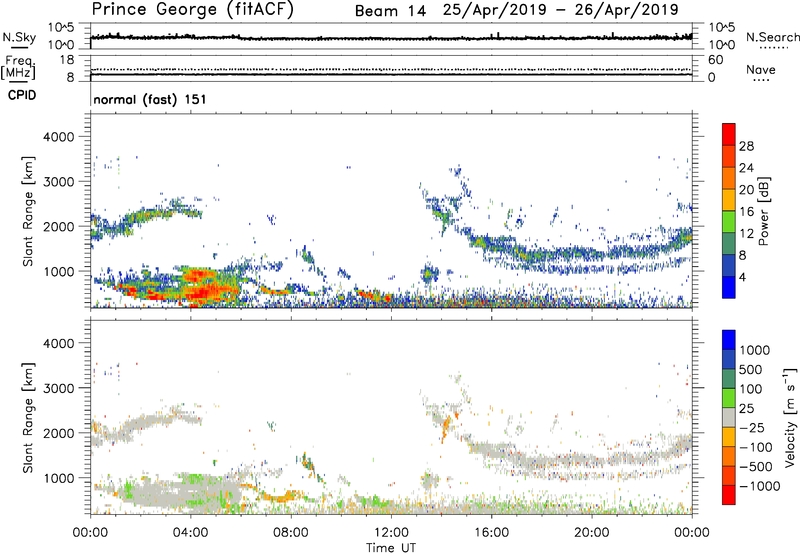Click the 'Prince George (fitACF)' plot title
Viewport: 800px width, 554px height.
193,10
